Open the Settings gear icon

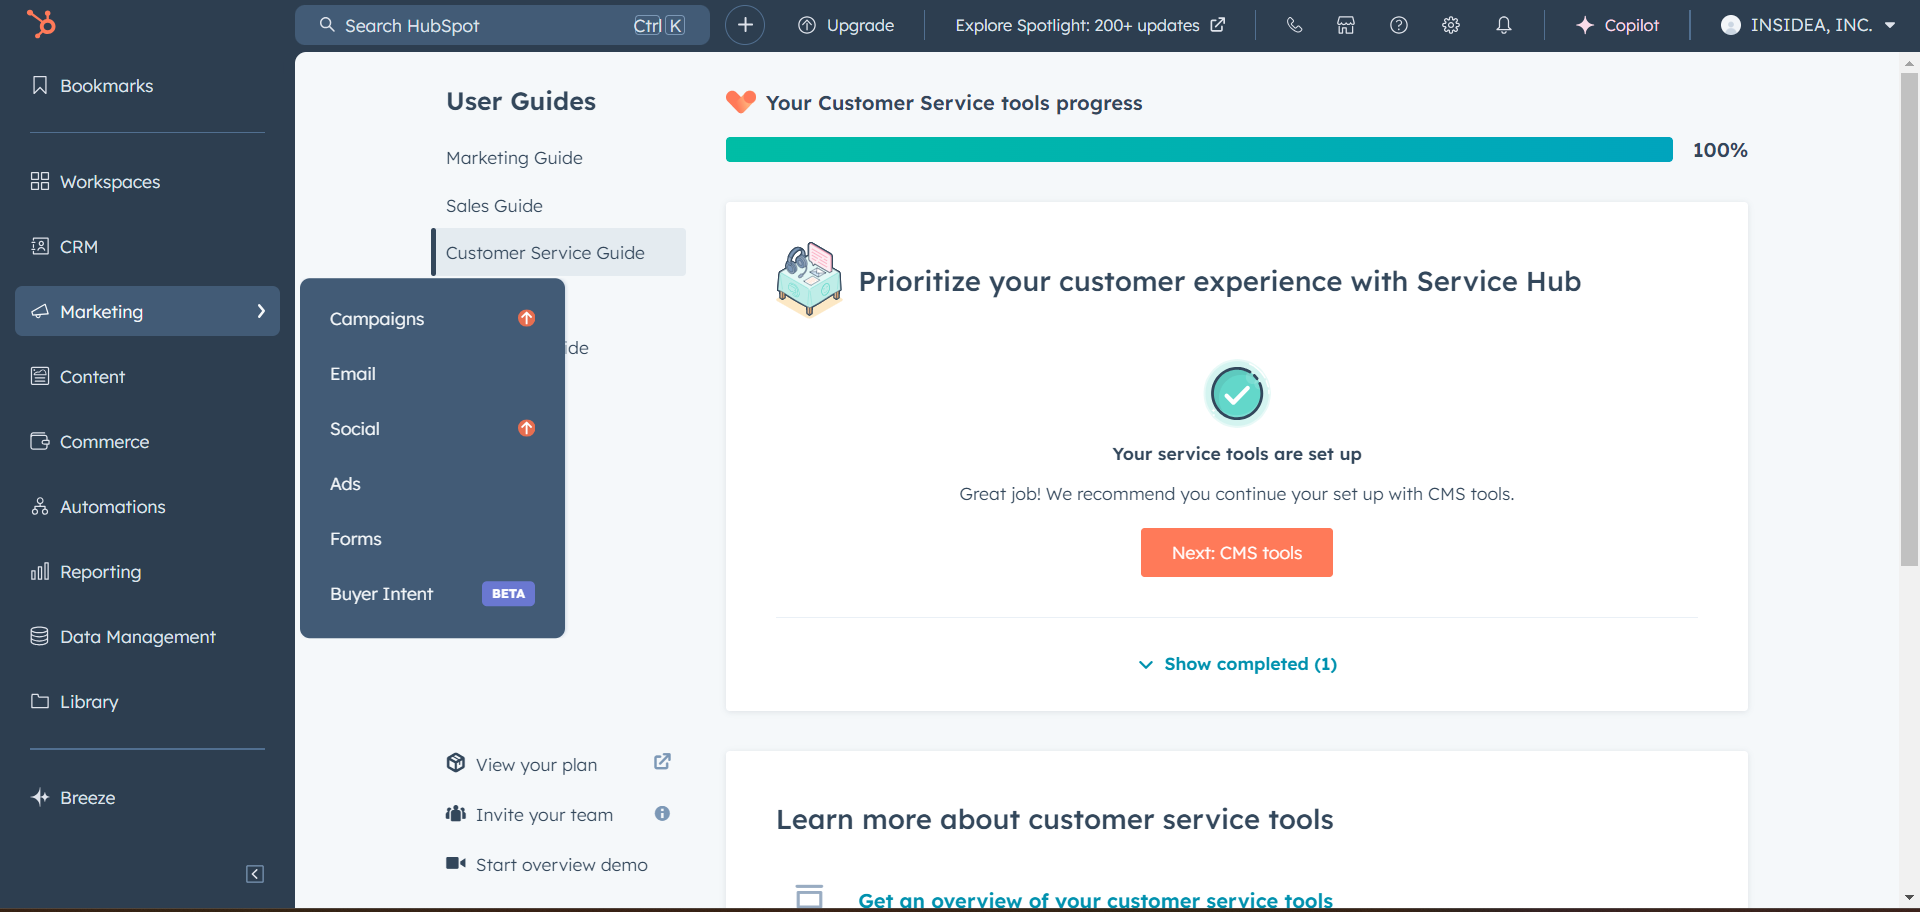[1451, 25]
